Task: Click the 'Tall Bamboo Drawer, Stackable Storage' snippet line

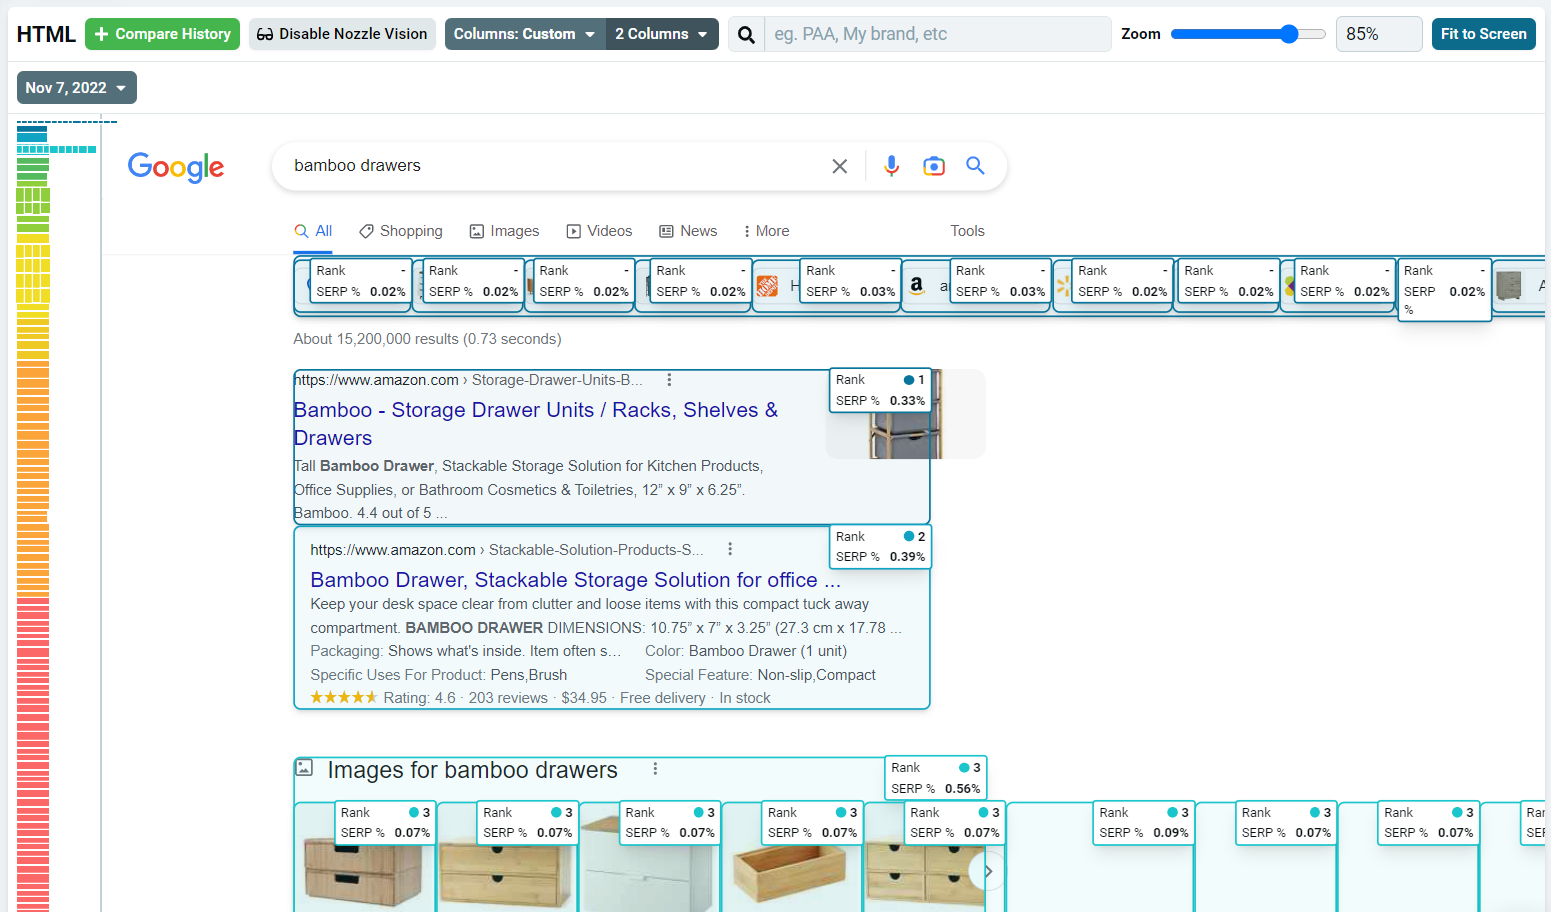Action: (528, 466)
